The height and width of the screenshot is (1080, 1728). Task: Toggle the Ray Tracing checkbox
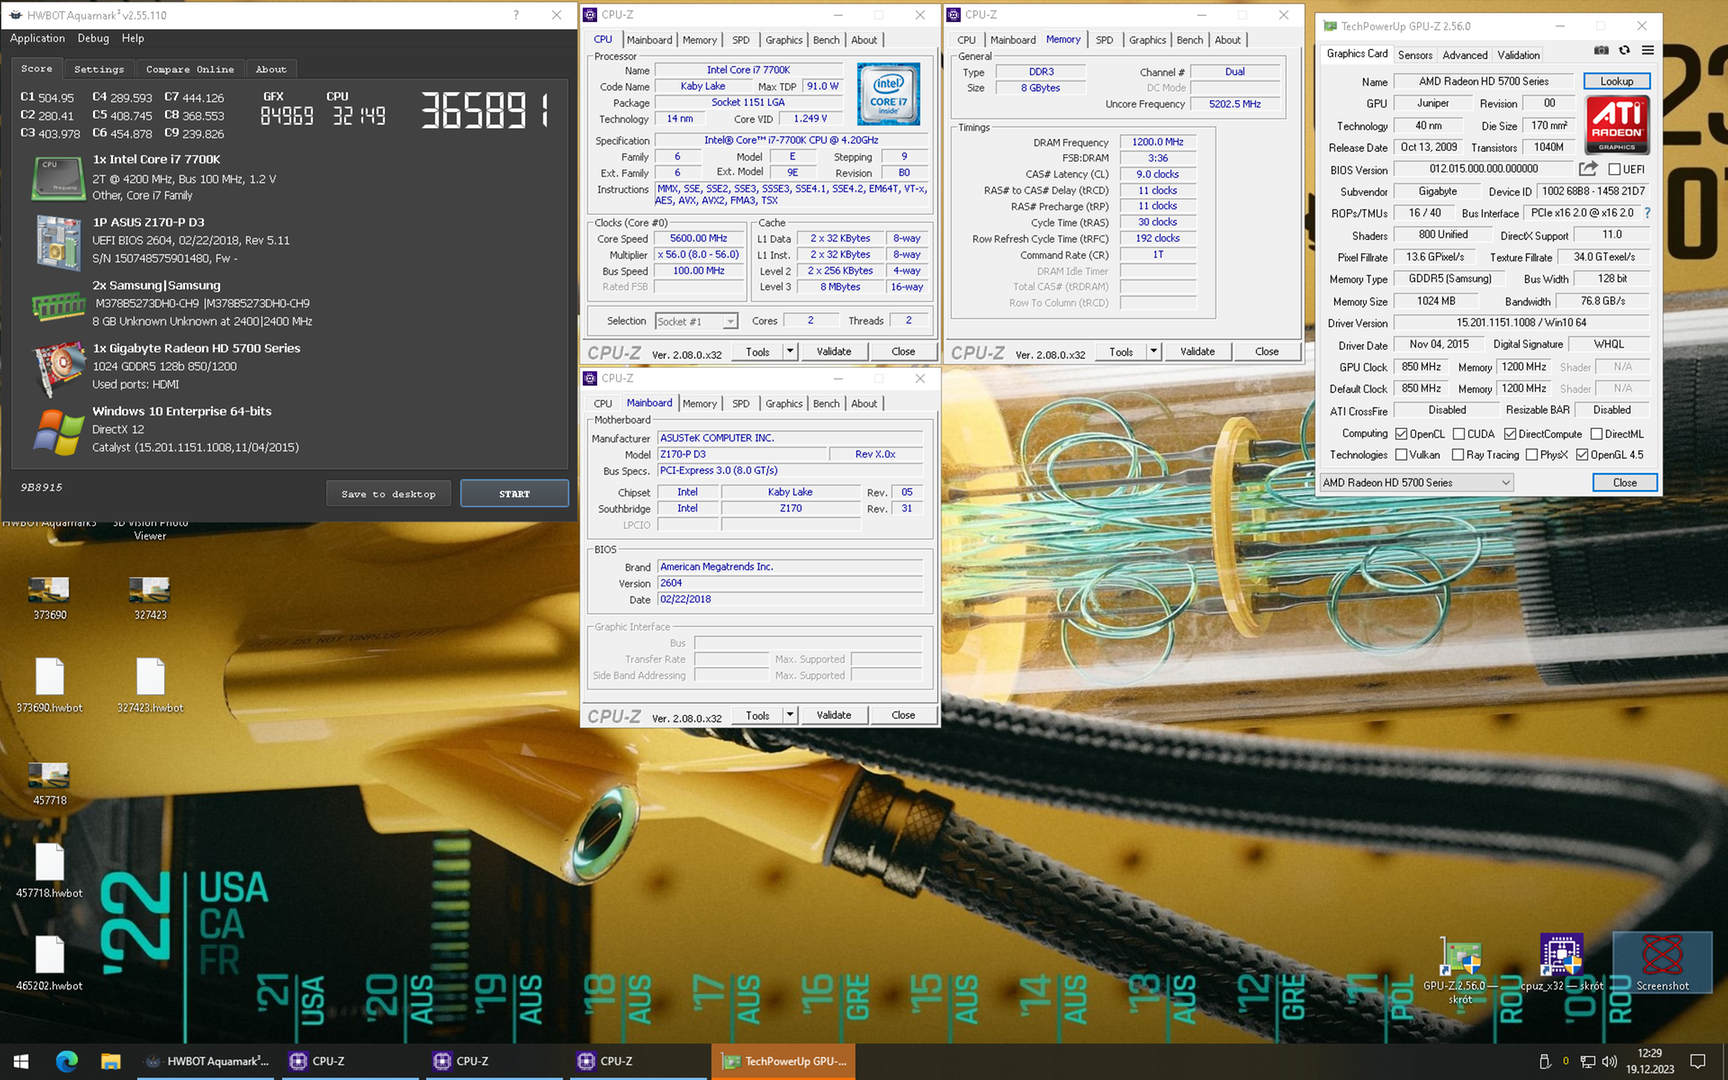[1458, 455]
